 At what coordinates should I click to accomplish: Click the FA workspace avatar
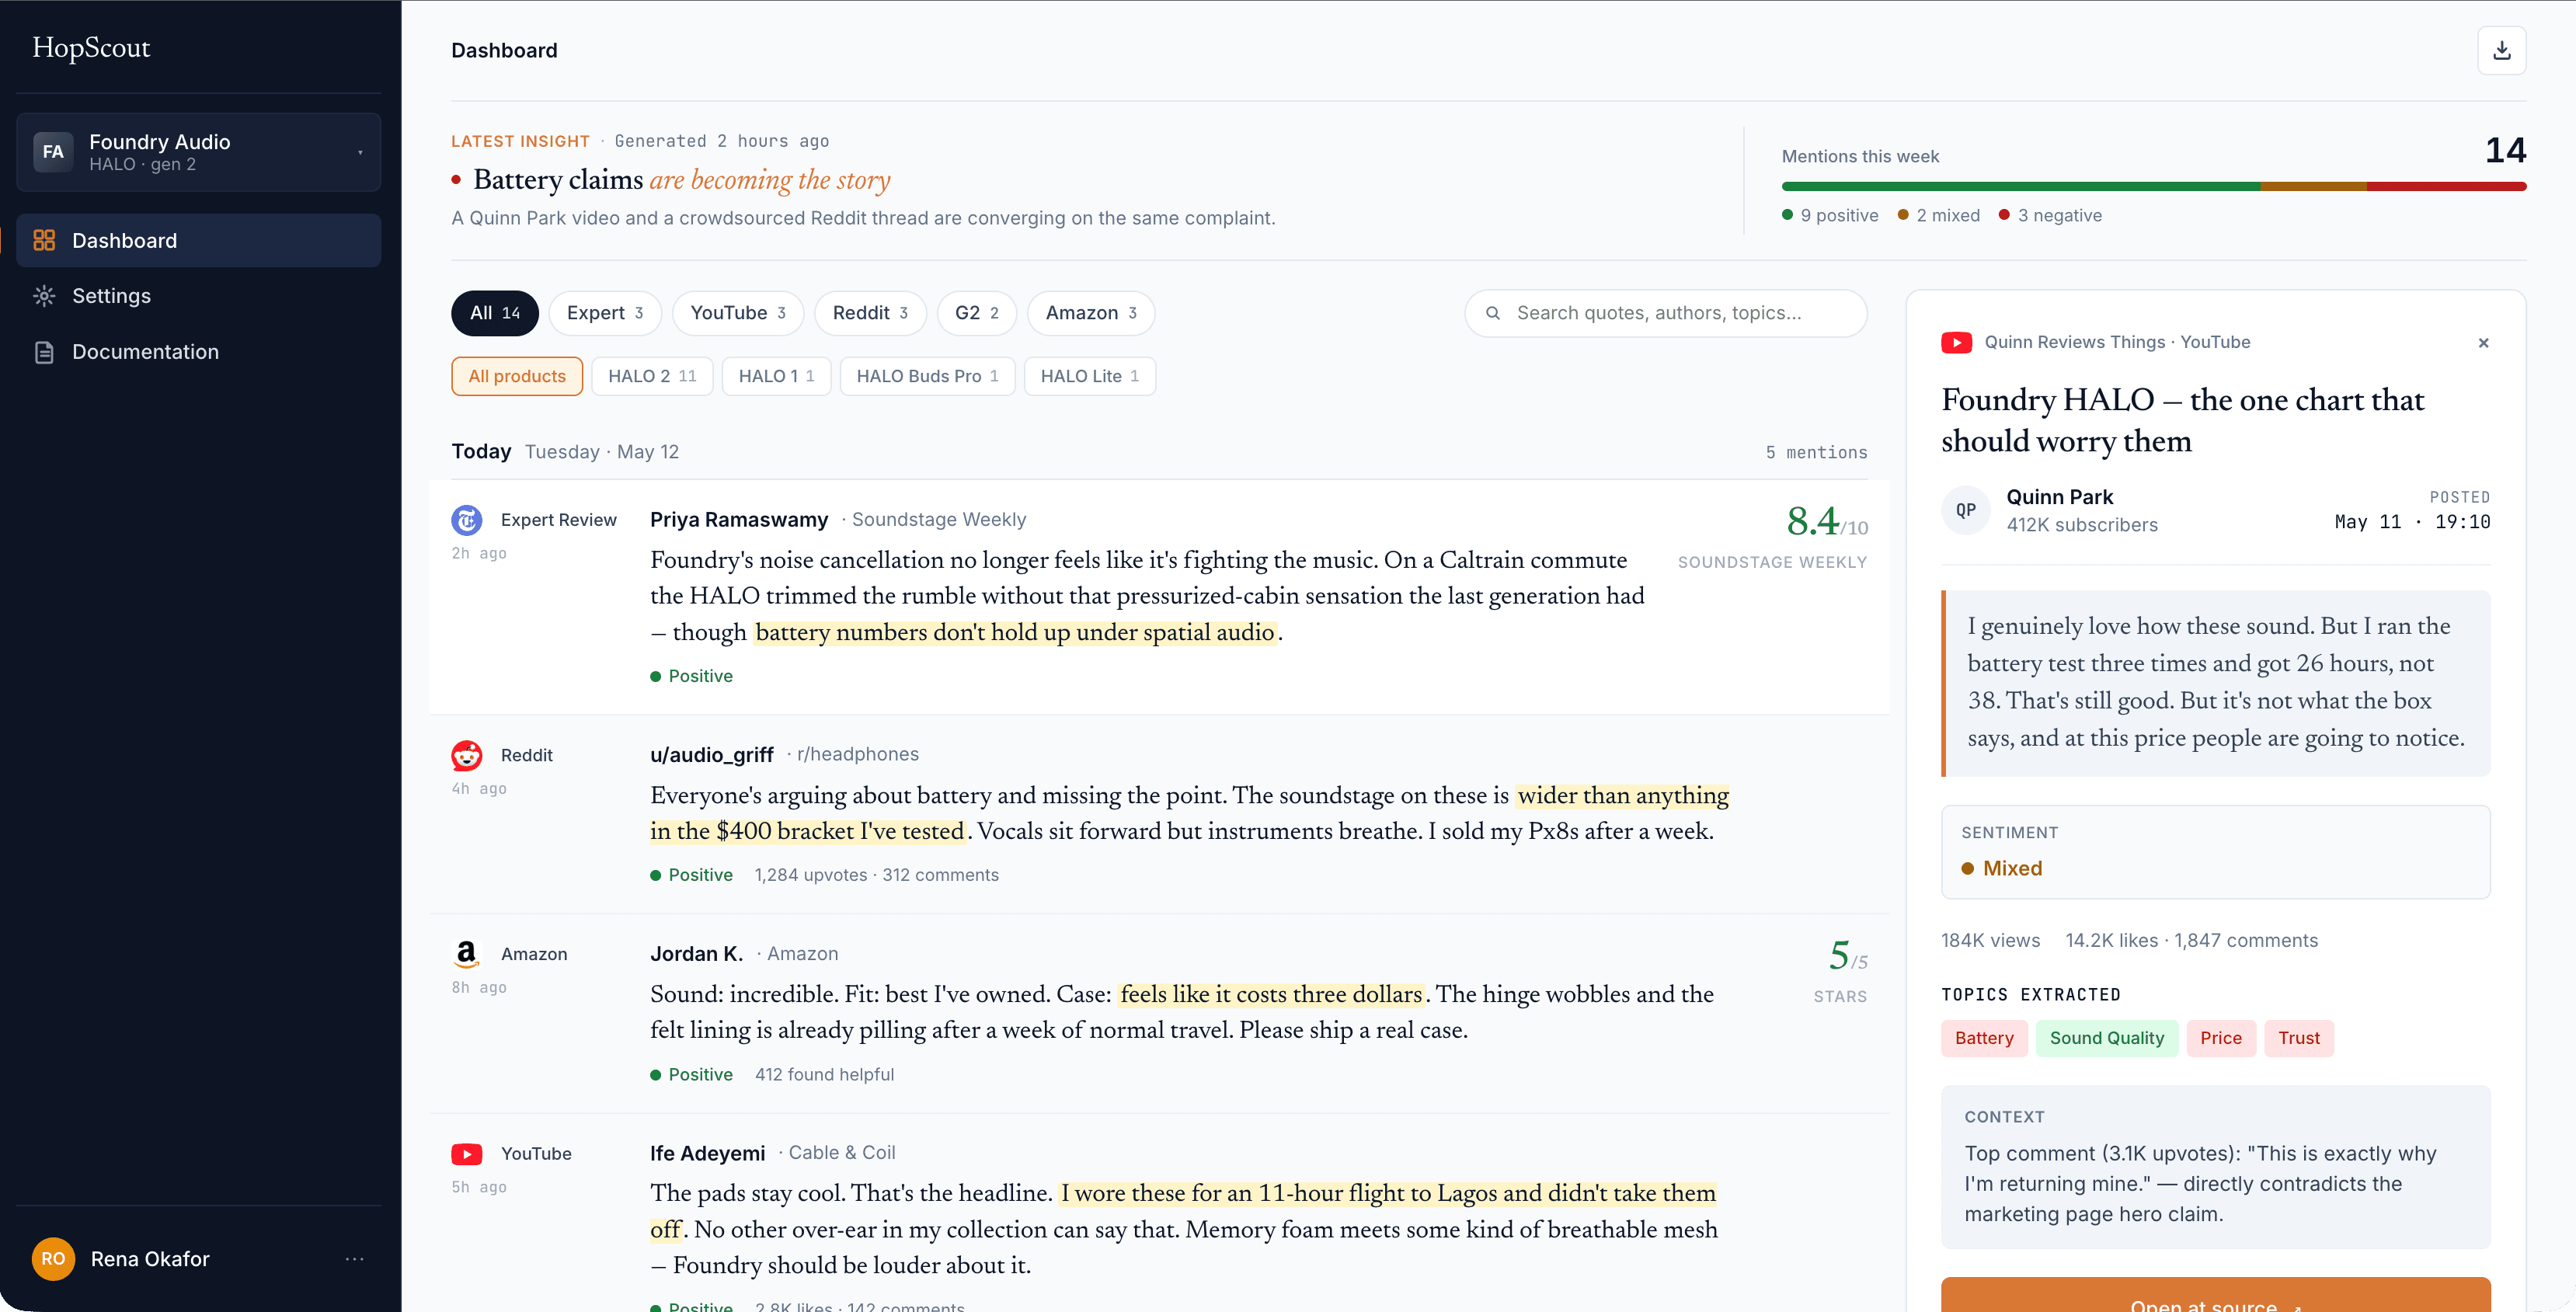point(53,152)
